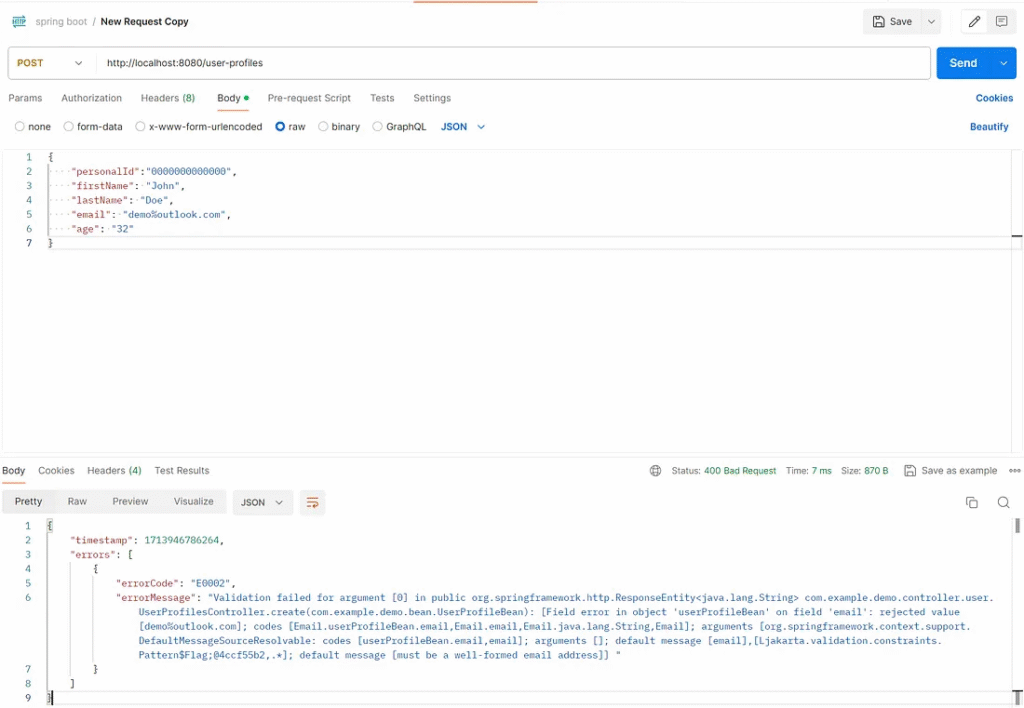Open the Headers (8) request tab
This screenshot has width=1024, height=708.
(168, 98)
